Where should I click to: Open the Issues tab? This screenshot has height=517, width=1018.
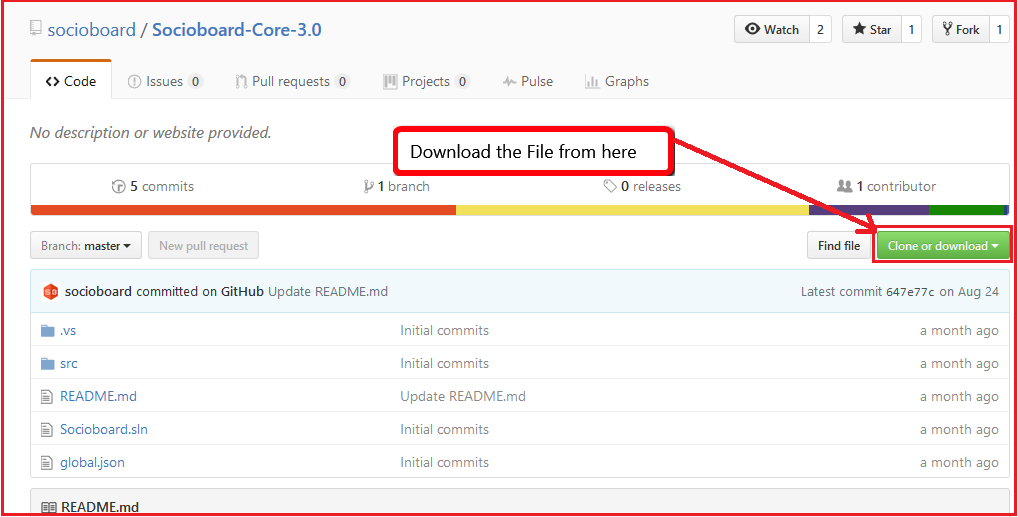tap(165, 81)
